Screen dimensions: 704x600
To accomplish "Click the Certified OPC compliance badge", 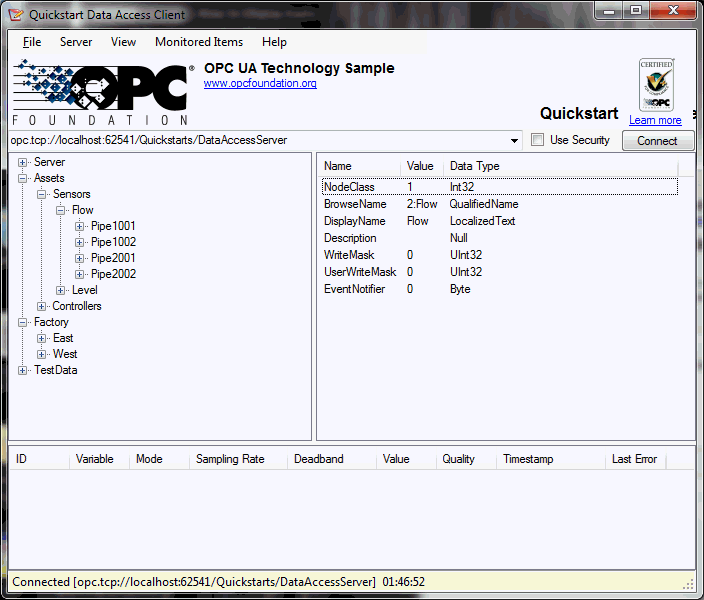I will [x=656, y=84].
